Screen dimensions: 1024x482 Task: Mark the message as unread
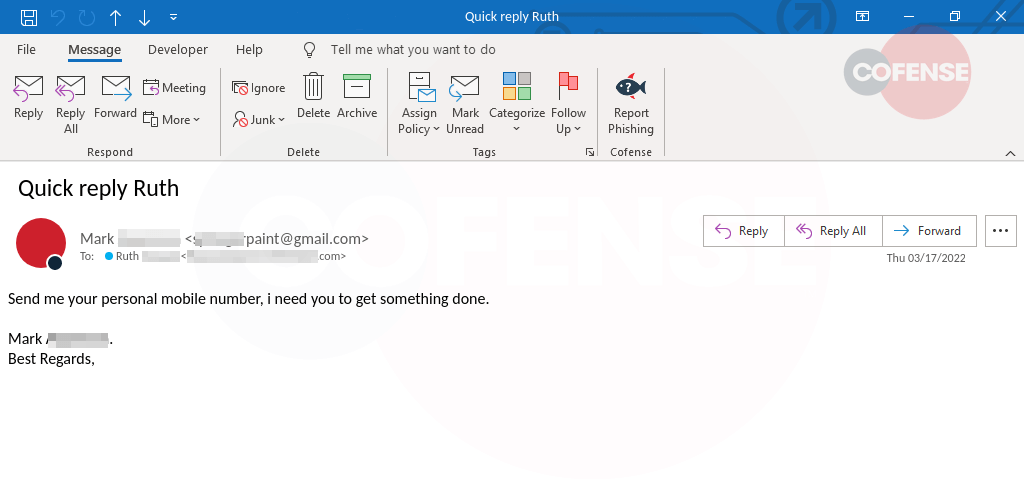464,104
